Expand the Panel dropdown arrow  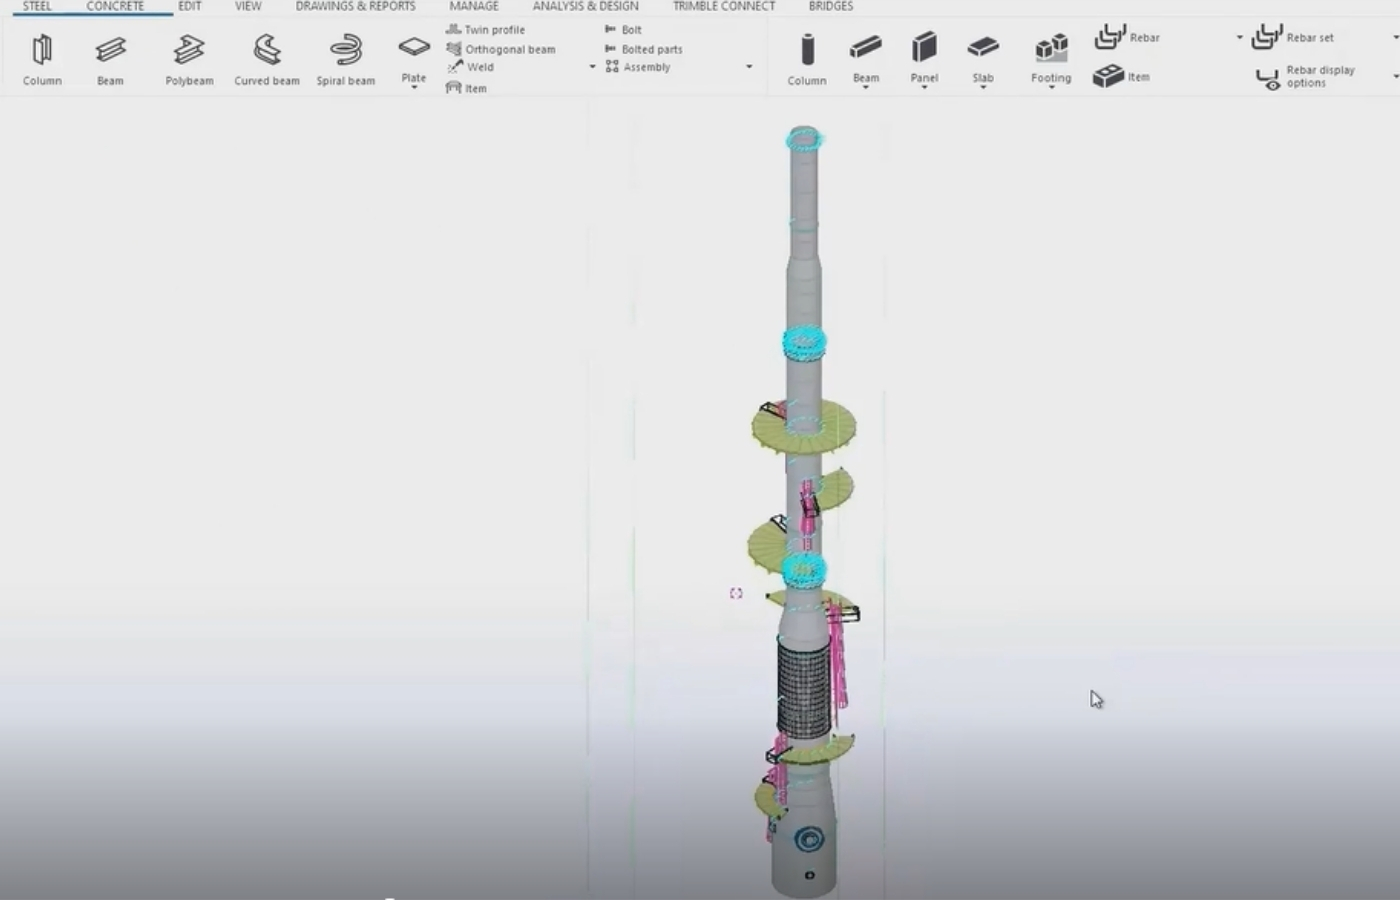[x=924, y=88]
